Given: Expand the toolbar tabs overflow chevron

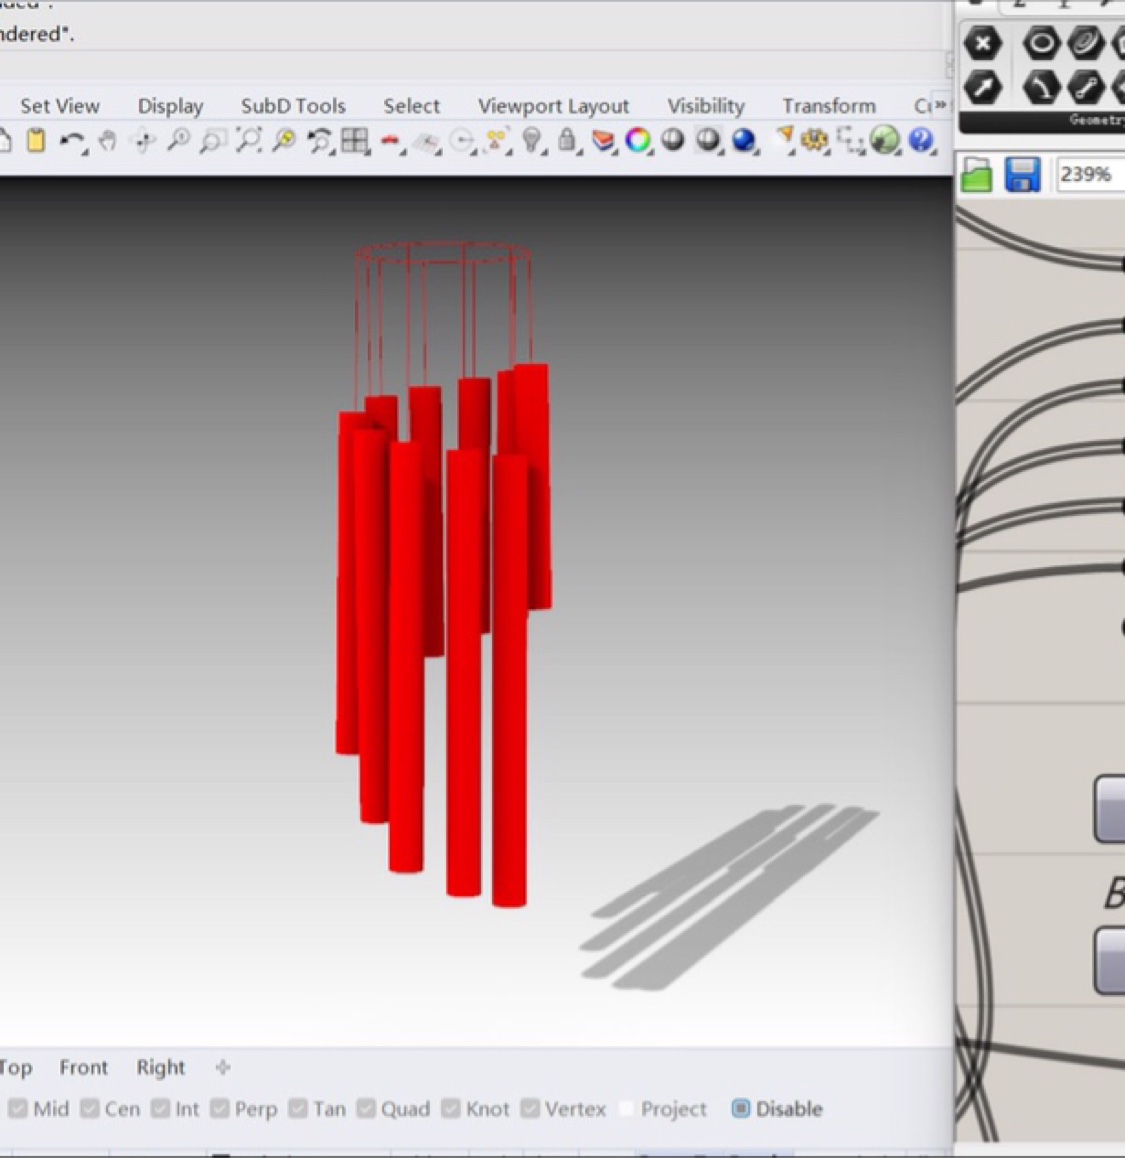Looking at the screenshot, I should coord(940,105).
